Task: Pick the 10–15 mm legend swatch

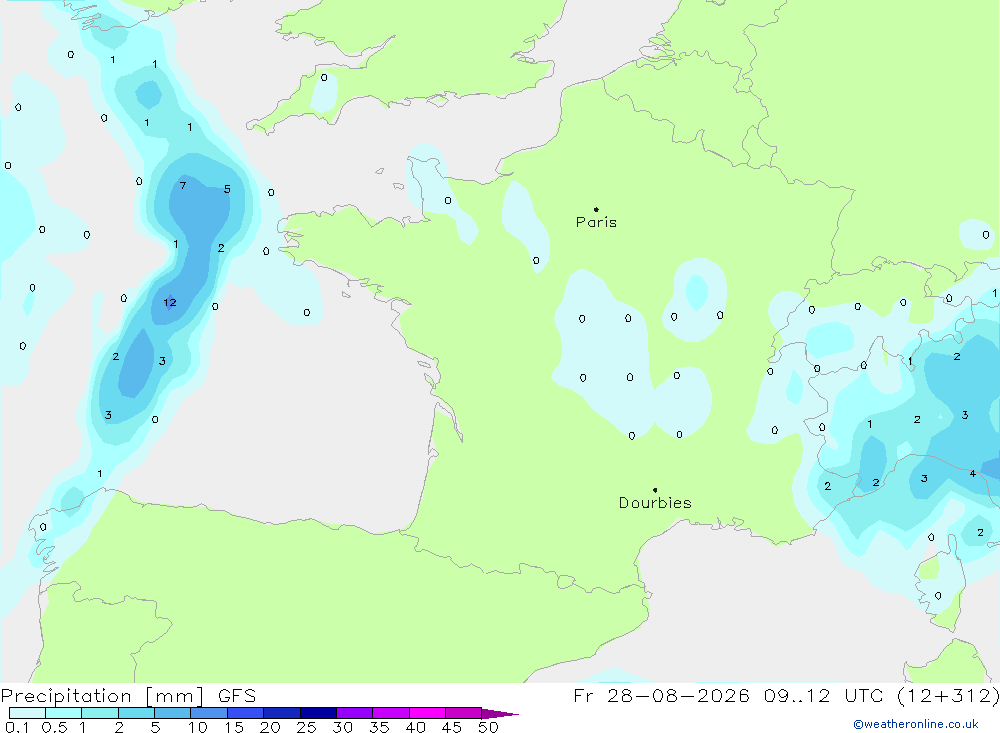Action: point(209,713)
